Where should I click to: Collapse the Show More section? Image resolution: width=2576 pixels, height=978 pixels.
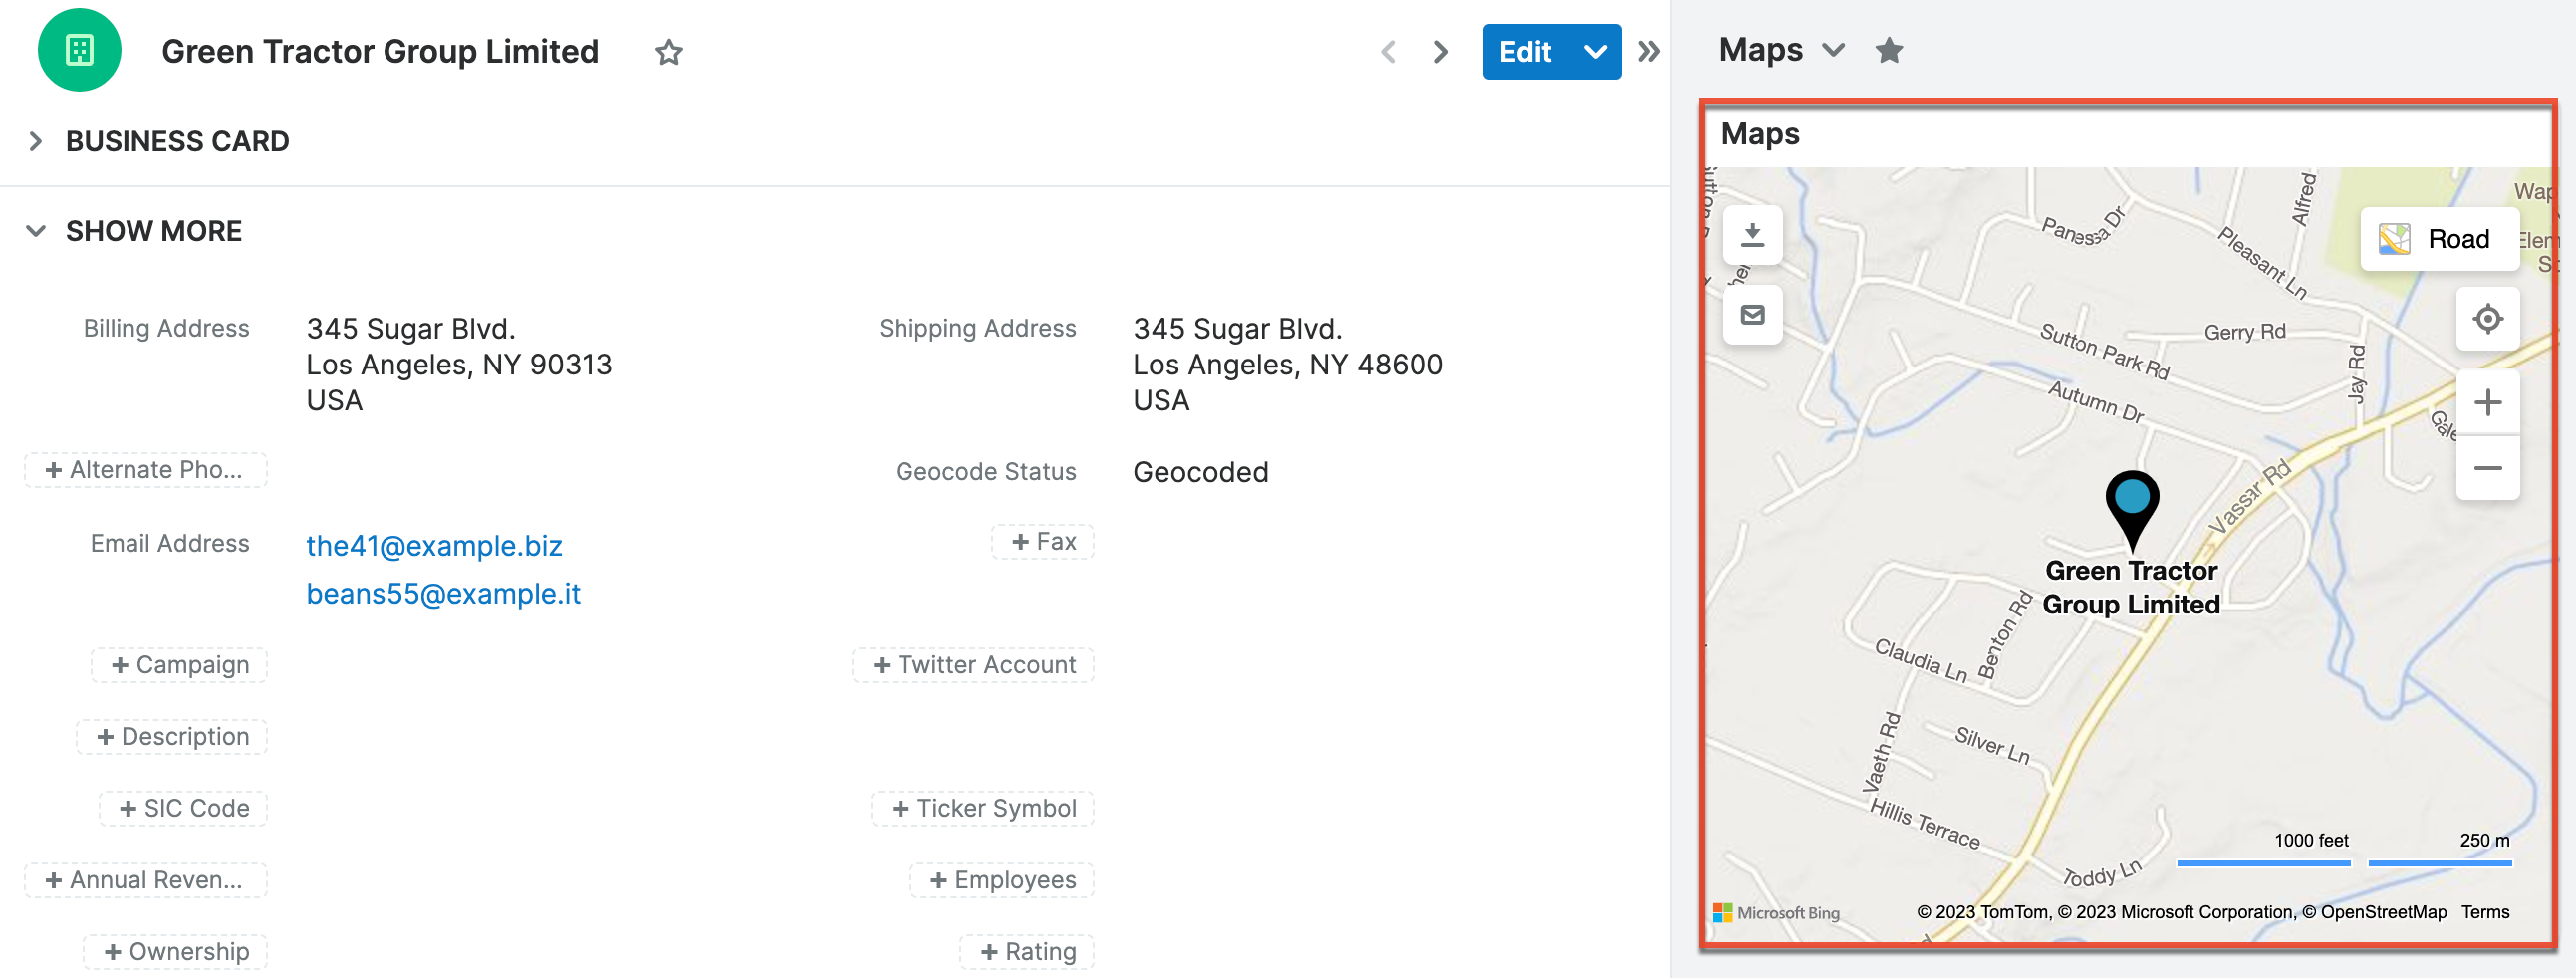coord(36,230)
